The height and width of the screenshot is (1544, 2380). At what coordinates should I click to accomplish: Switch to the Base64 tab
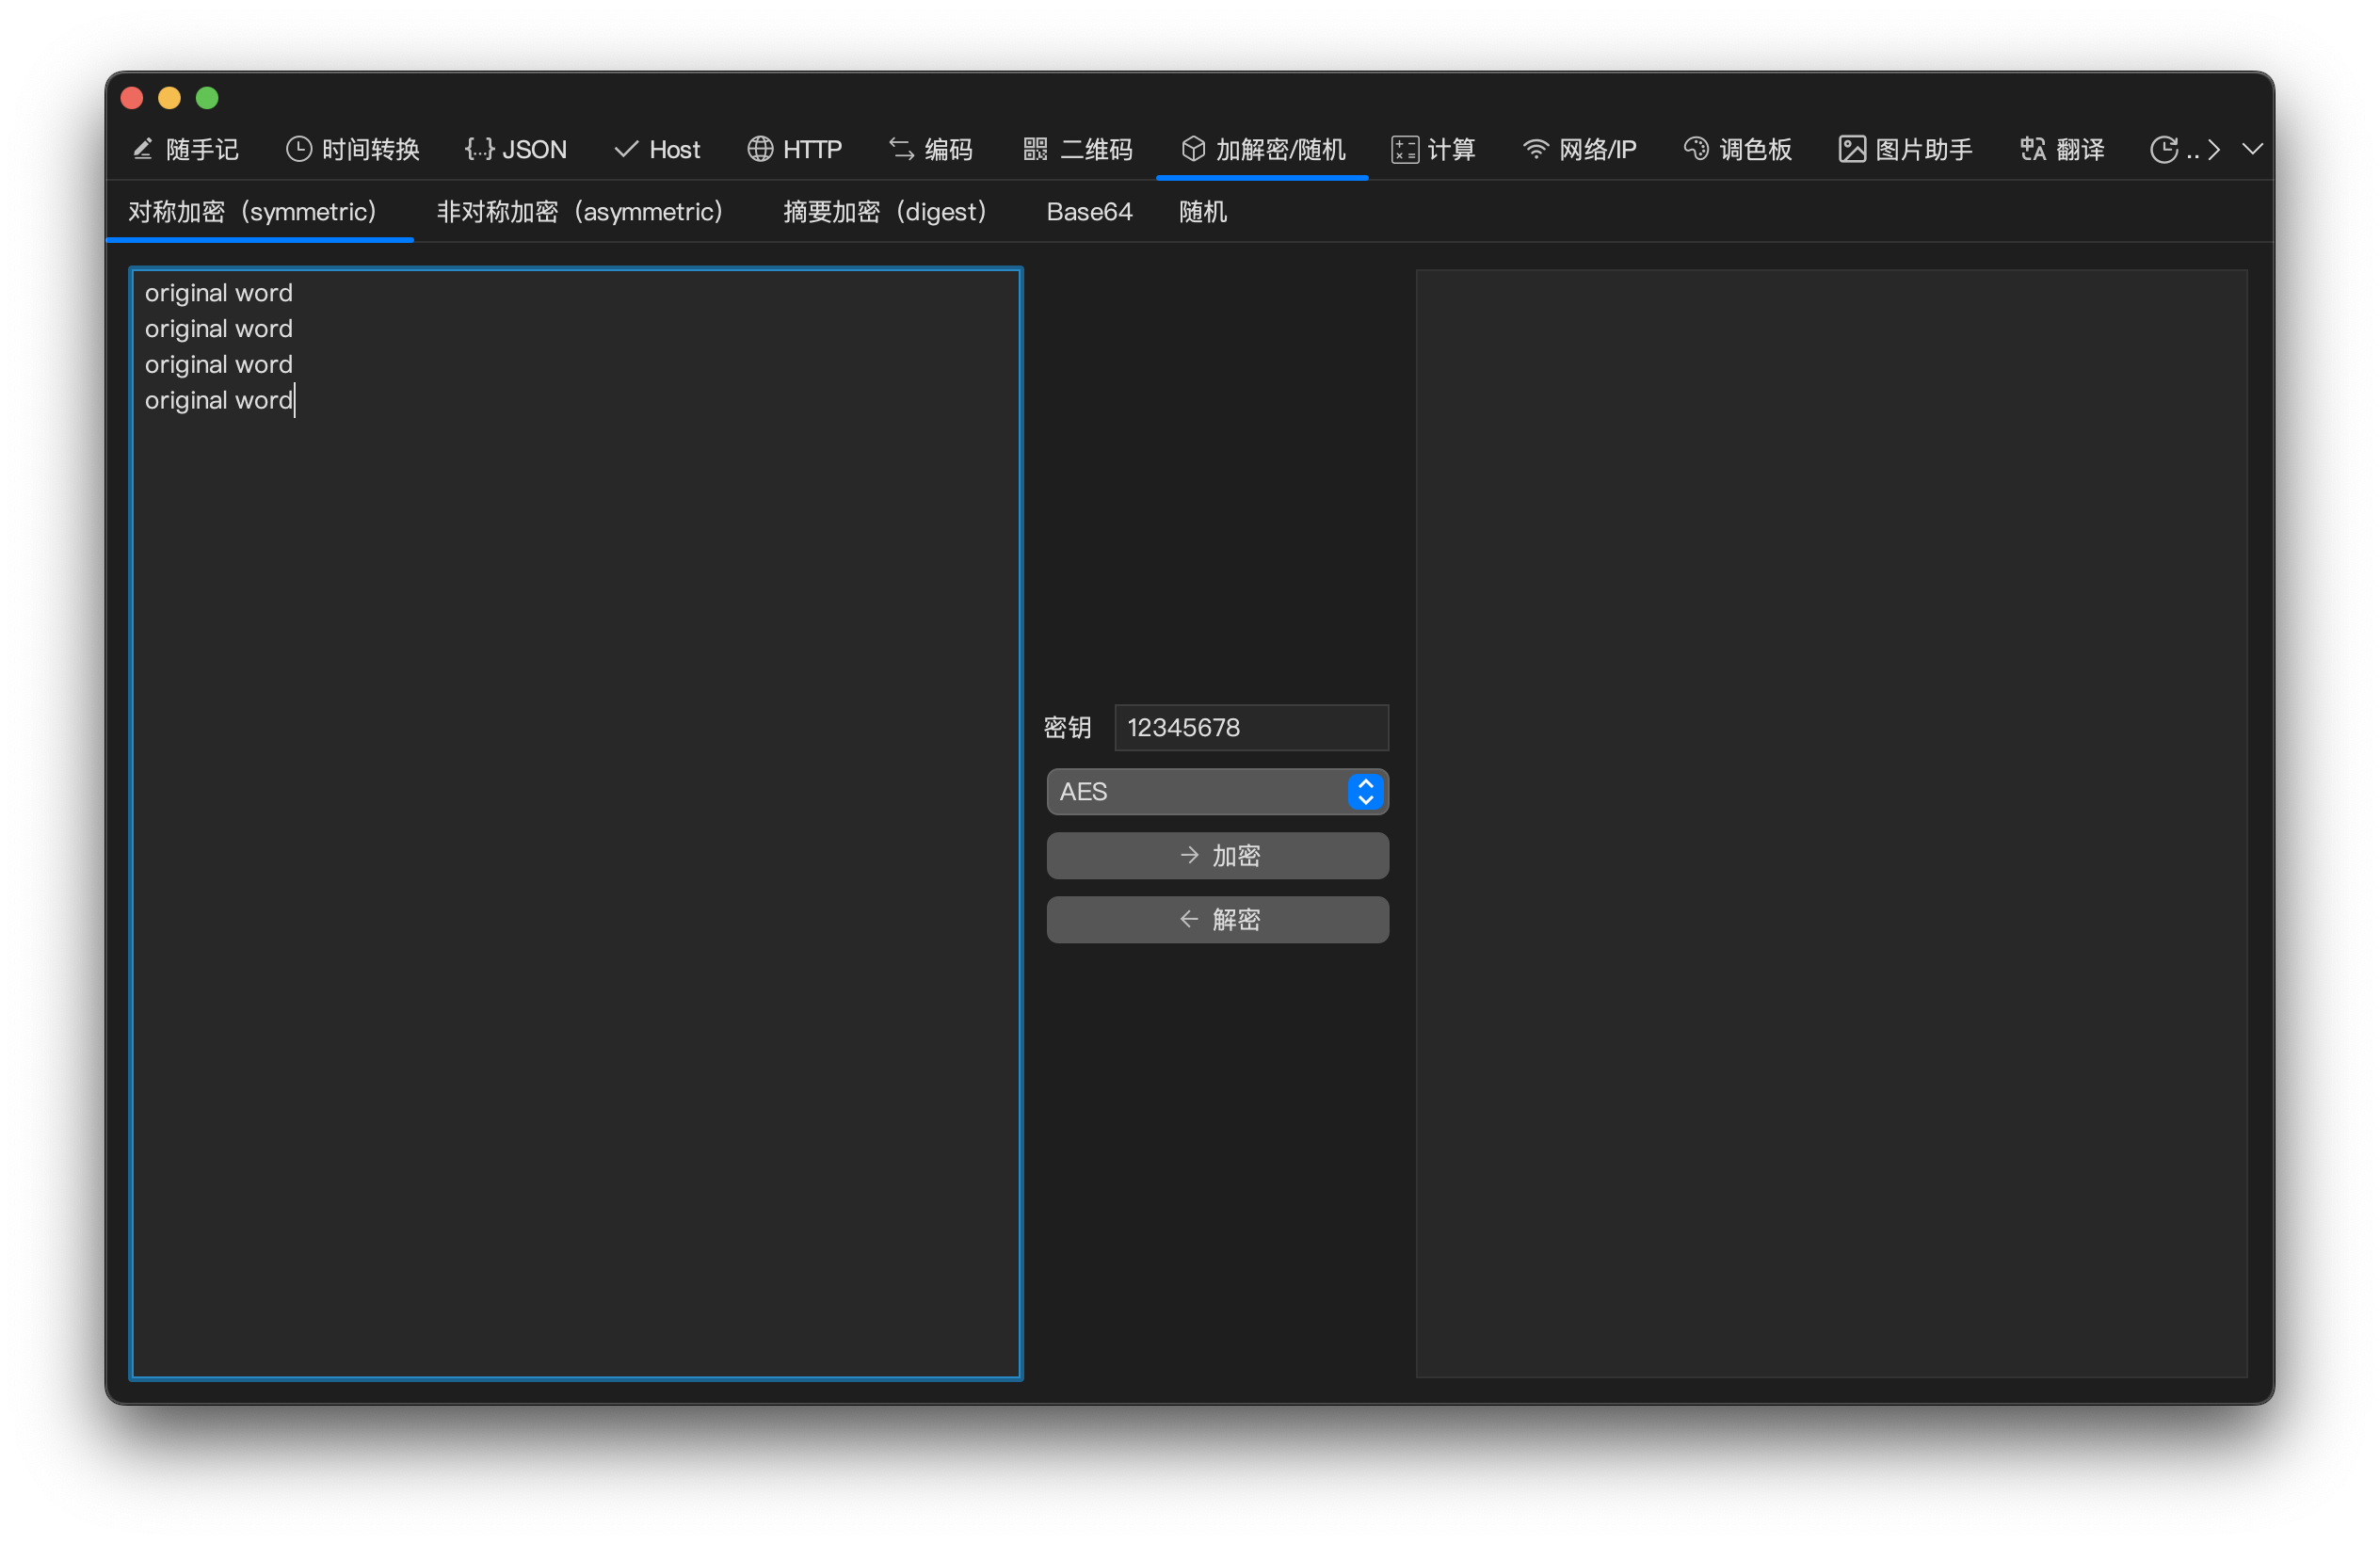[1089, 211]
